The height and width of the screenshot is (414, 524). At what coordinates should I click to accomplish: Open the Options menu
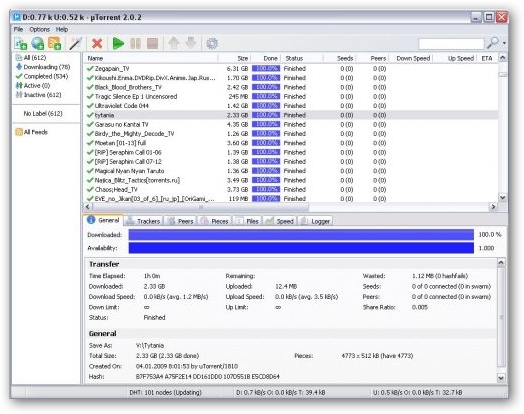tap(39, 29)
